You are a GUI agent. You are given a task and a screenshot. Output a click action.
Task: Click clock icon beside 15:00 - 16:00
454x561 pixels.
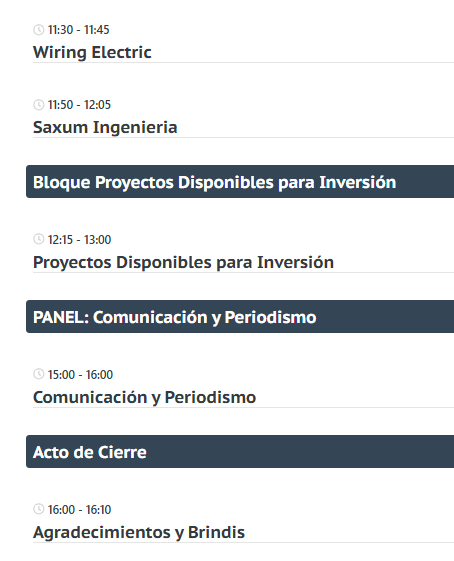pos(39,374)
